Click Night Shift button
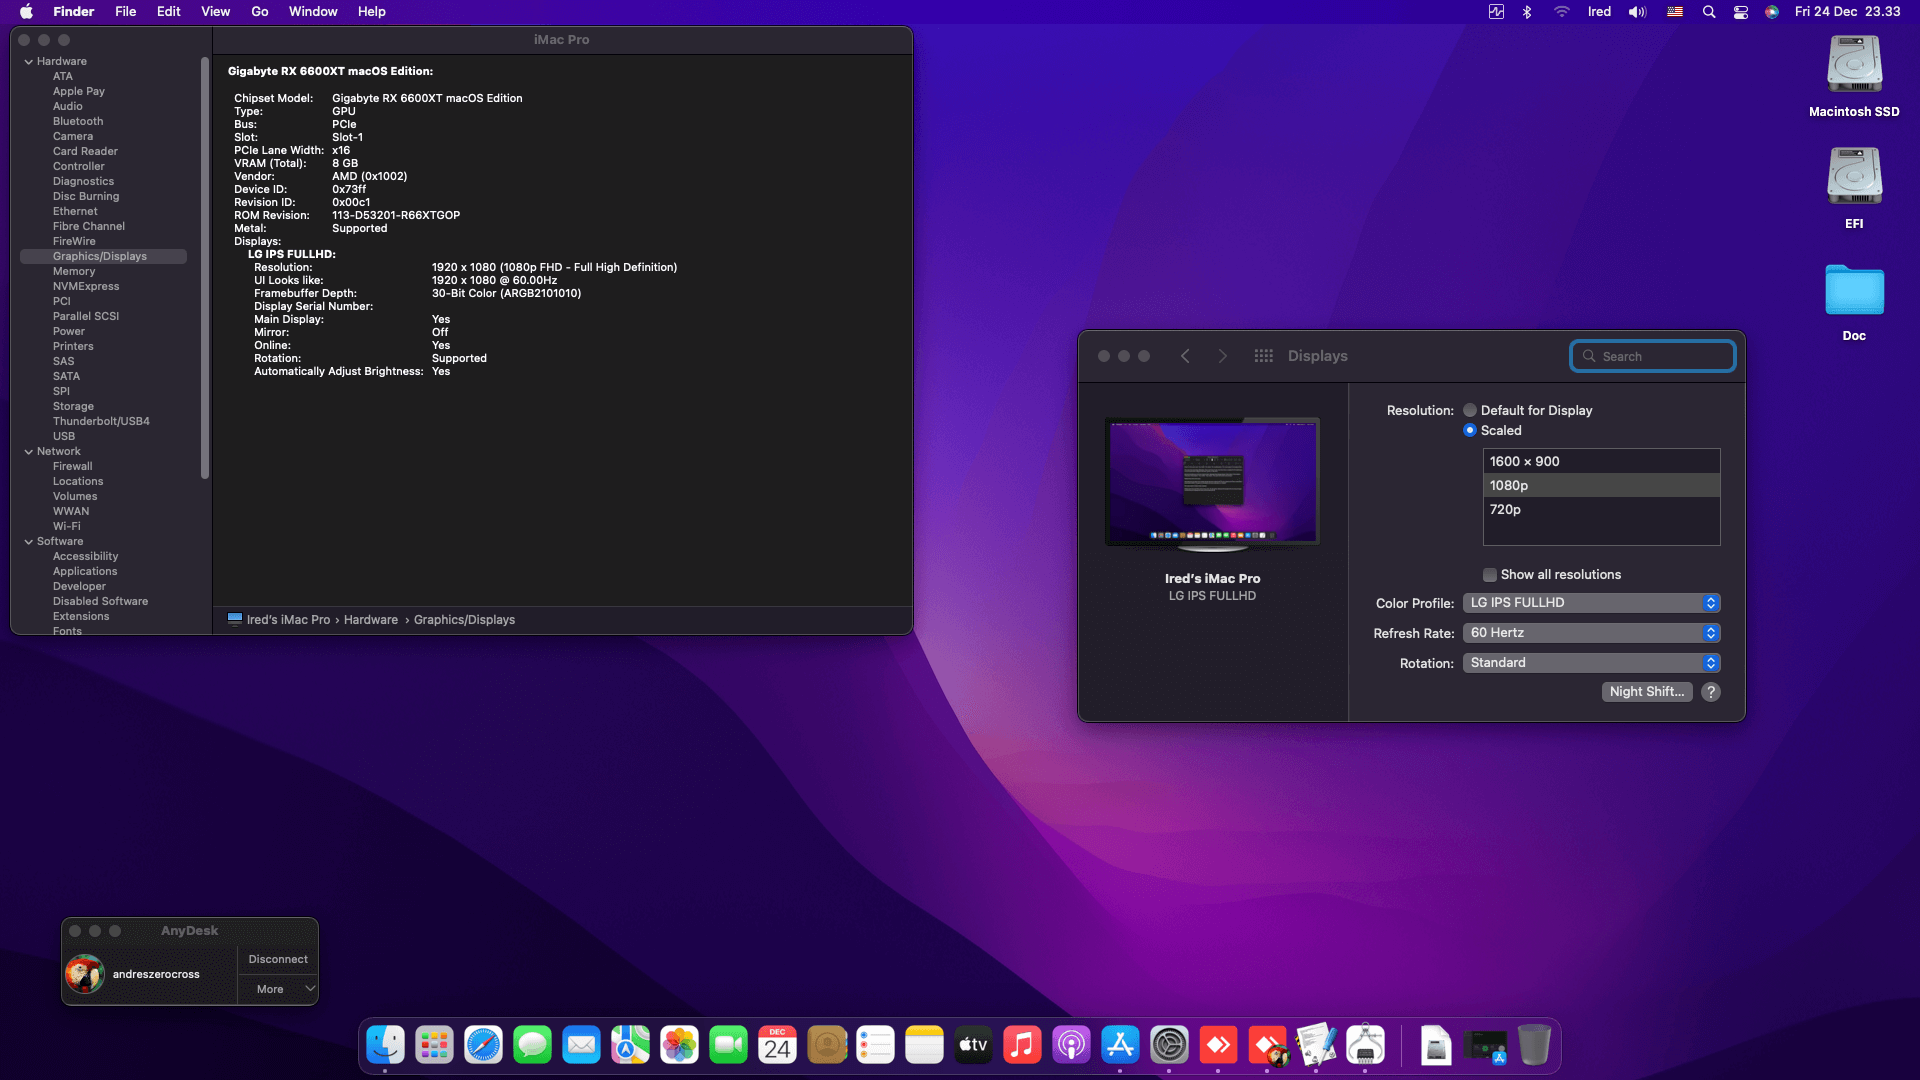 tap(1647, 692)
